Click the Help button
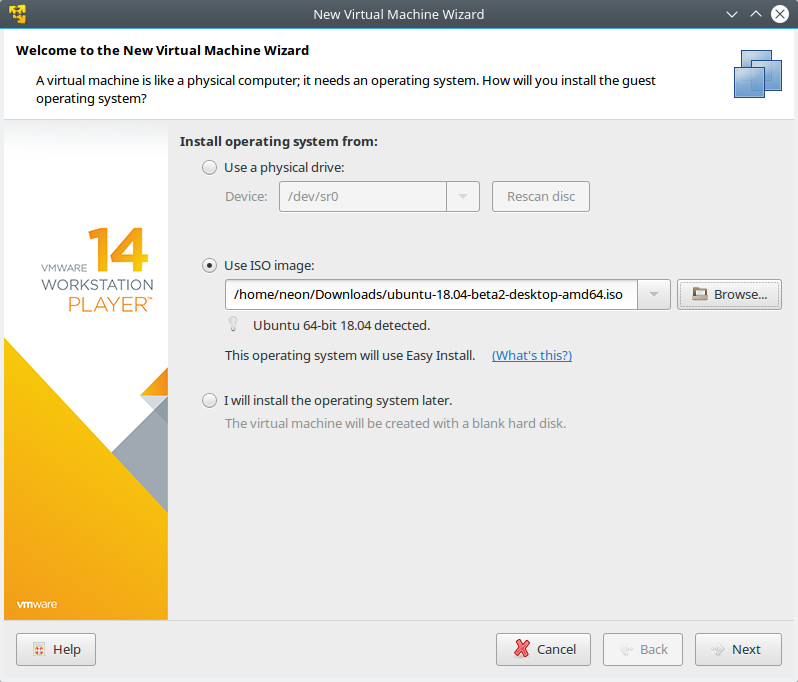 tap(56, 649)
